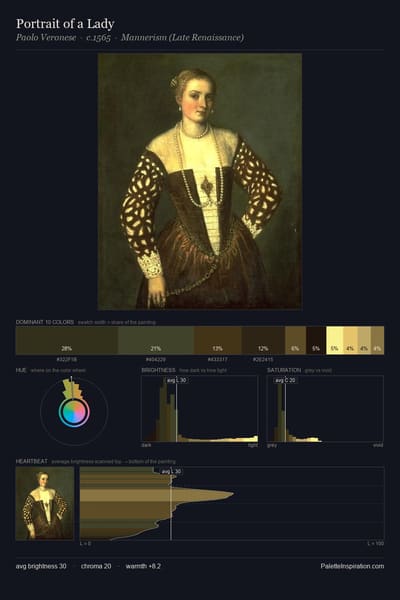
Task: Select the 5% pale yellow swatch
Action: pos(335,341)
